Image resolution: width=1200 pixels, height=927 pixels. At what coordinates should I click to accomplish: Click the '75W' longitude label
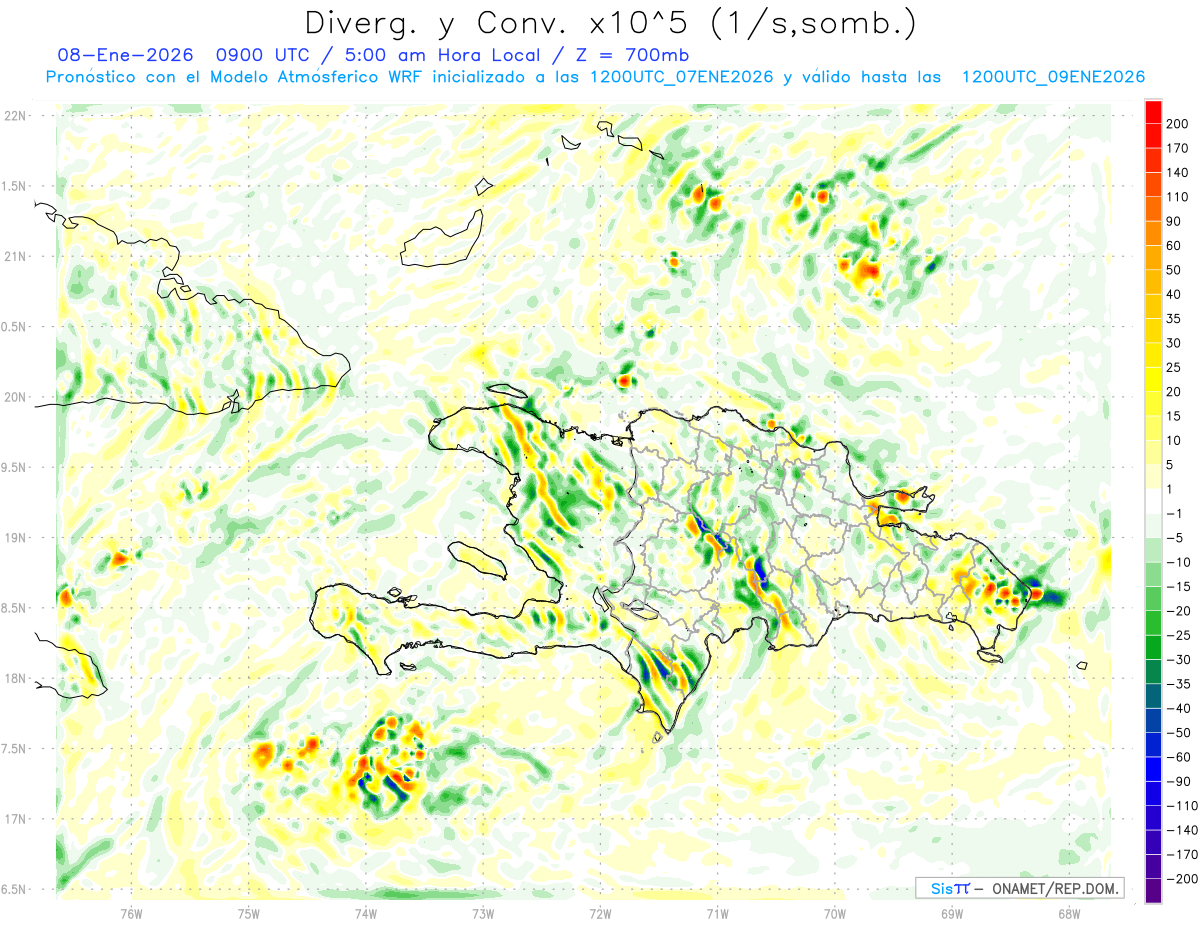pos(249,912)
